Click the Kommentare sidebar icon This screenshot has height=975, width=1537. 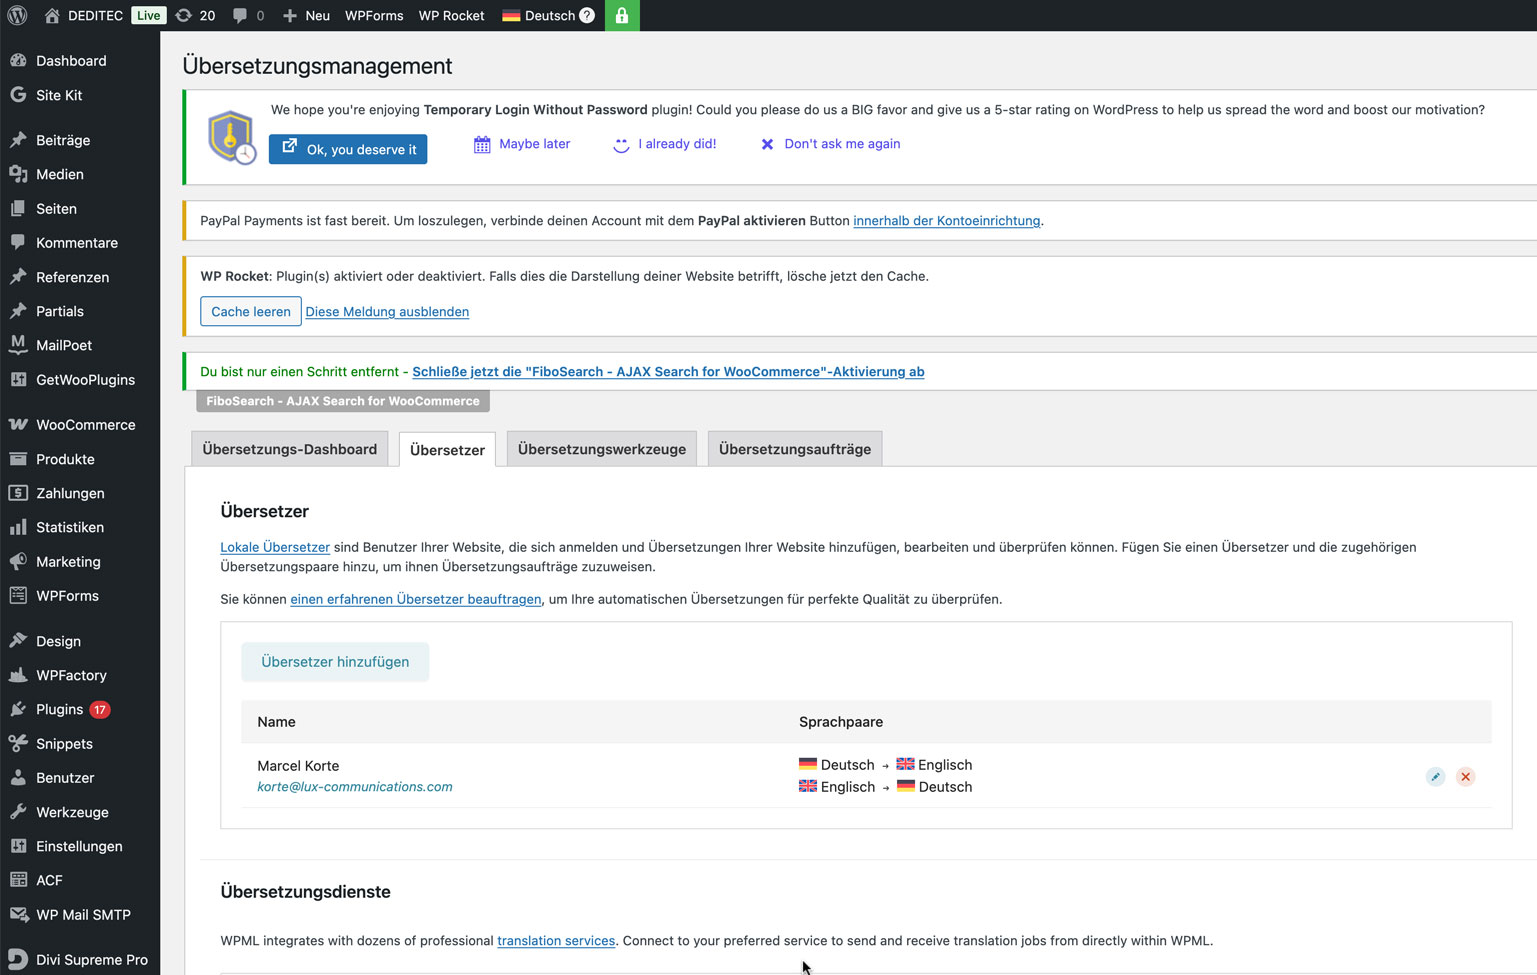pyautogui.click(x=18, y=242)
